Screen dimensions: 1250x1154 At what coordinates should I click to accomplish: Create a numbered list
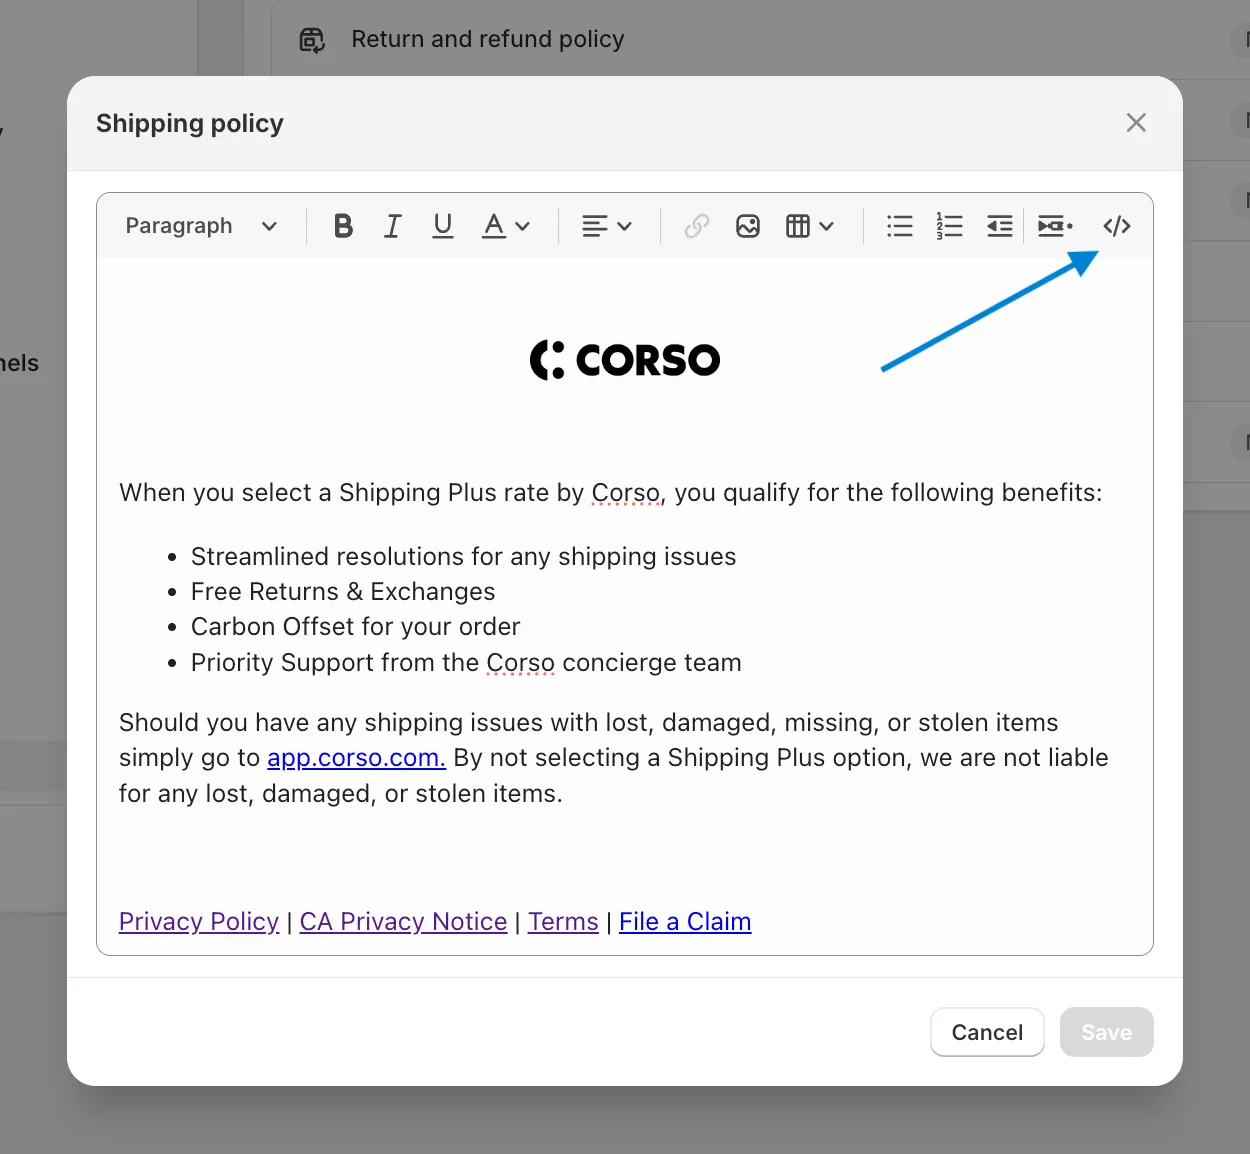click(x=949, y=226)
